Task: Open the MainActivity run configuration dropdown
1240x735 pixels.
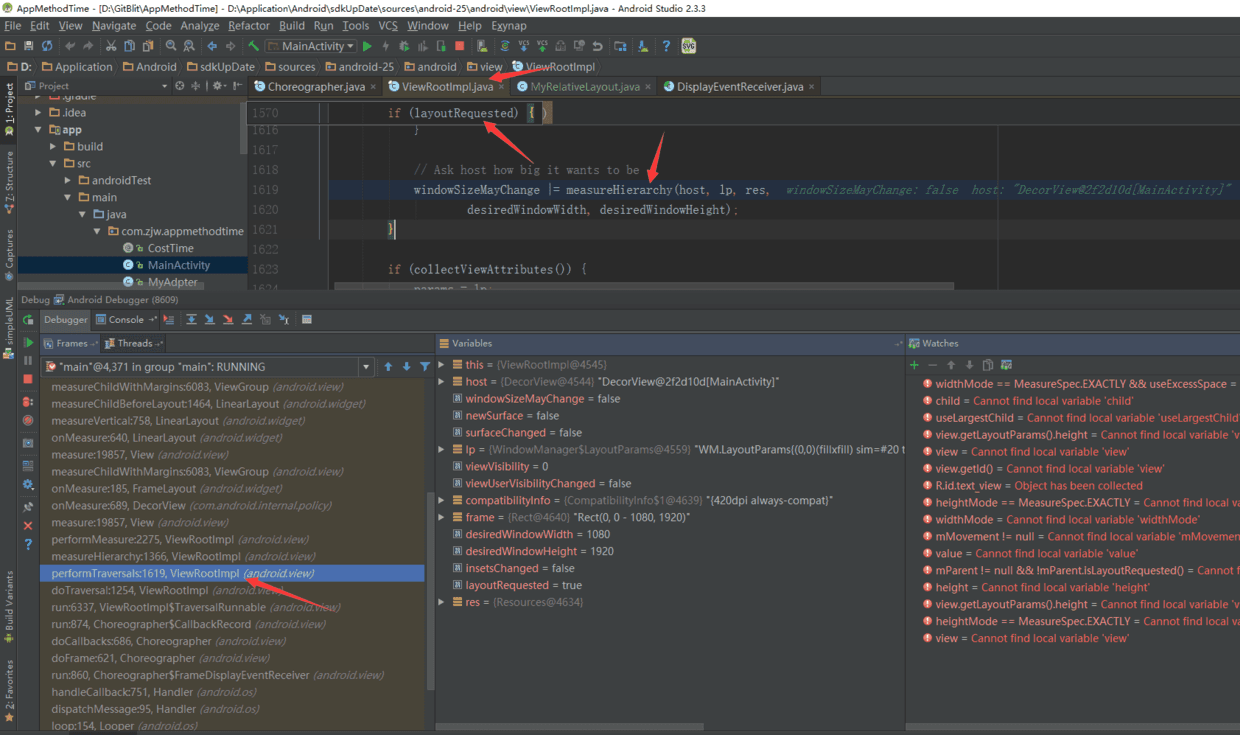Action: tap(311, 46)
